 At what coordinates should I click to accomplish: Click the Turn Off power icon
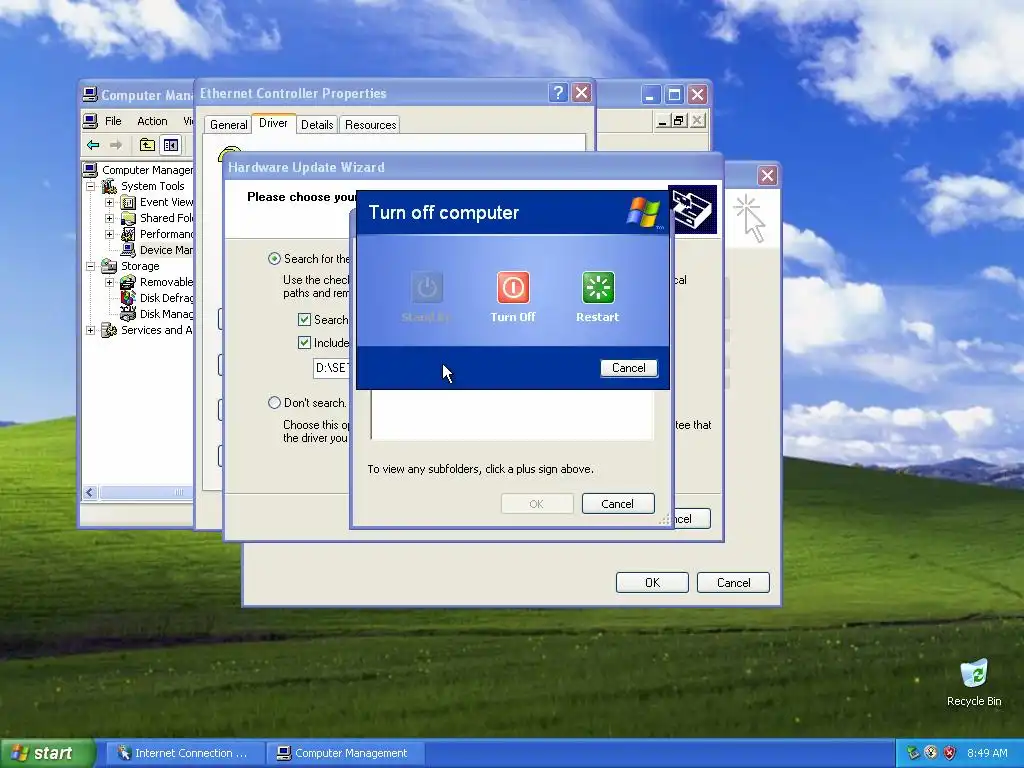pyautogui.click(x=513, y=287)
